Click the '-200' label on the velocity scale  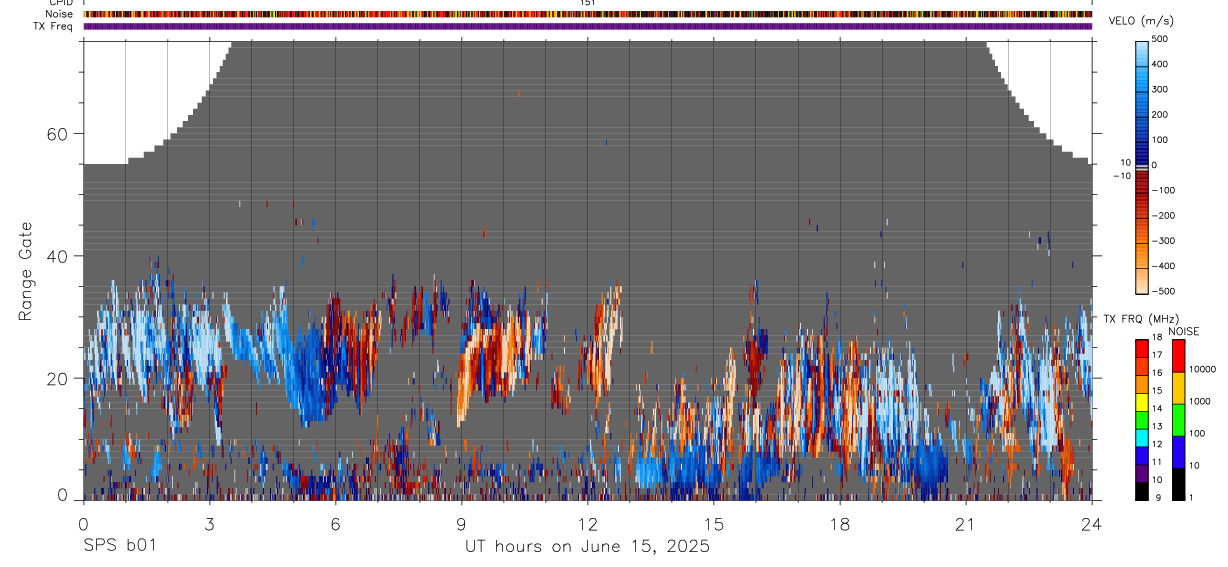(x=1163, y=216)
